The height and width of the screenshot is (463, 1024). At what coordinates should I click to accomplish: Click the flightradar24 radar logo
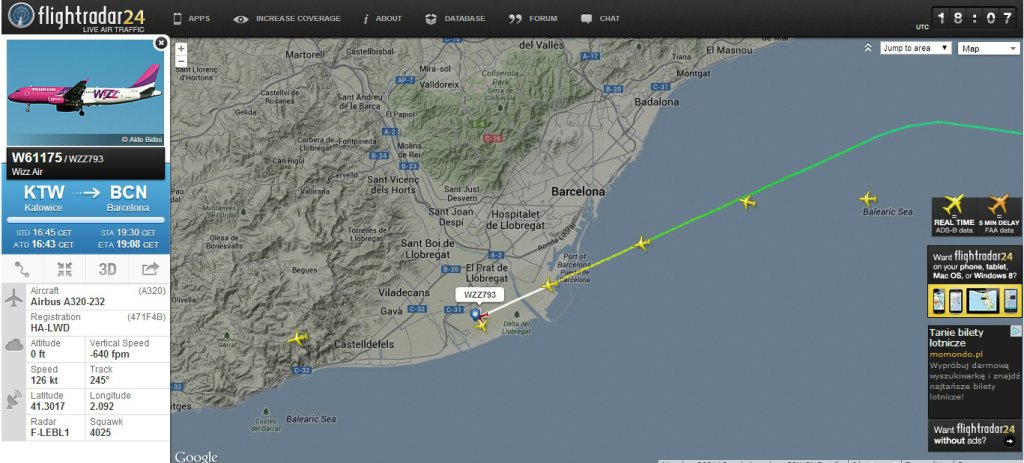pos(21,16)
